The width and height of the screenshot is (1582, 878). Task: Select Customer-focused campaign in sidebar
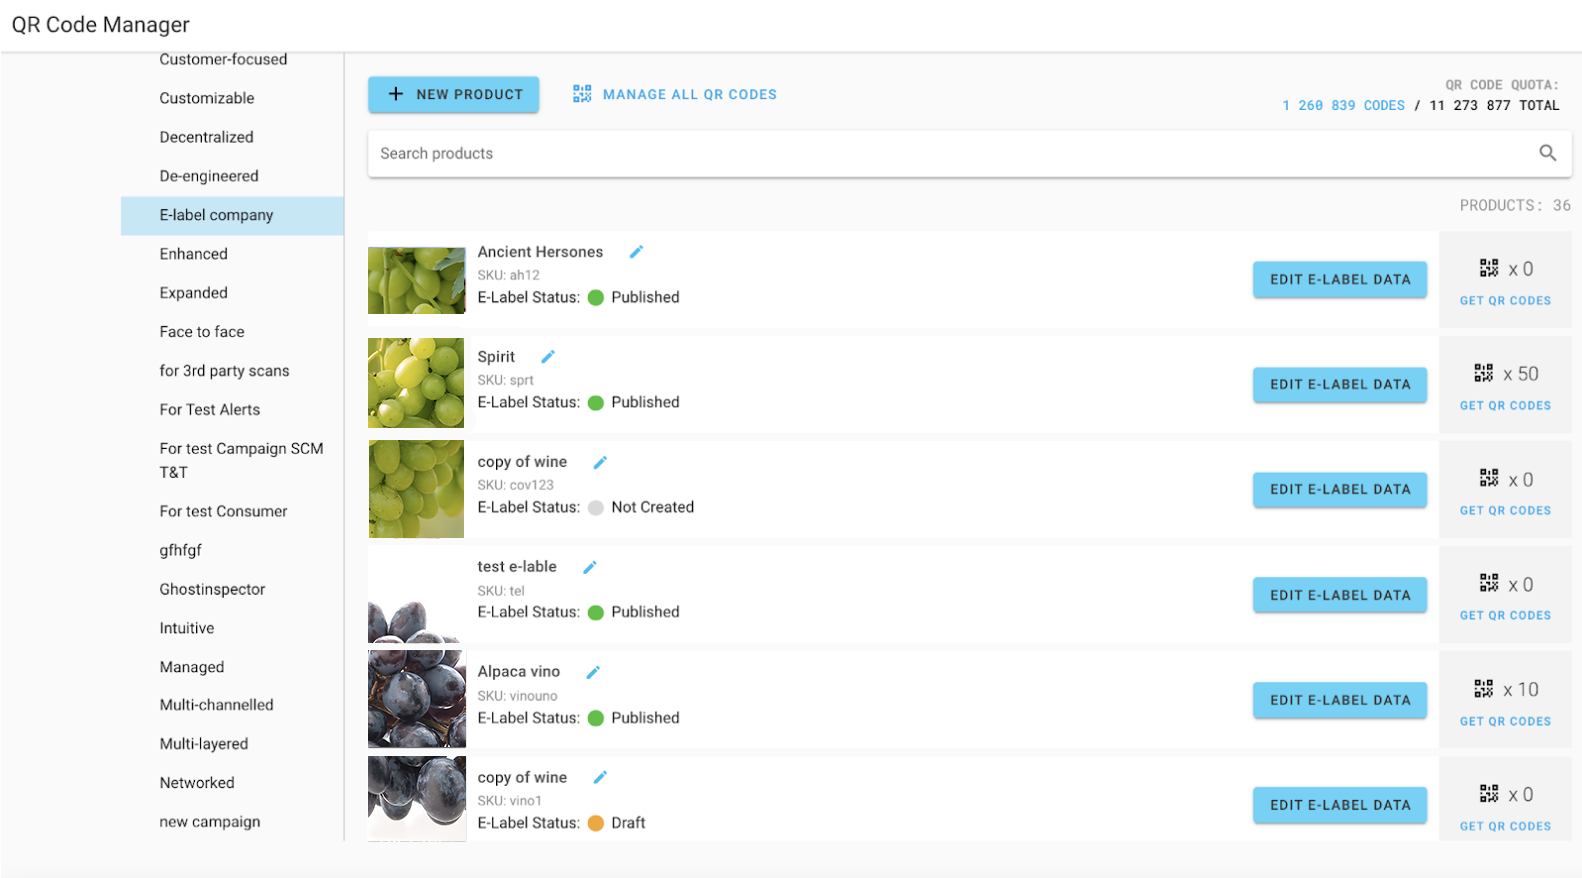(x=223, y=59)
